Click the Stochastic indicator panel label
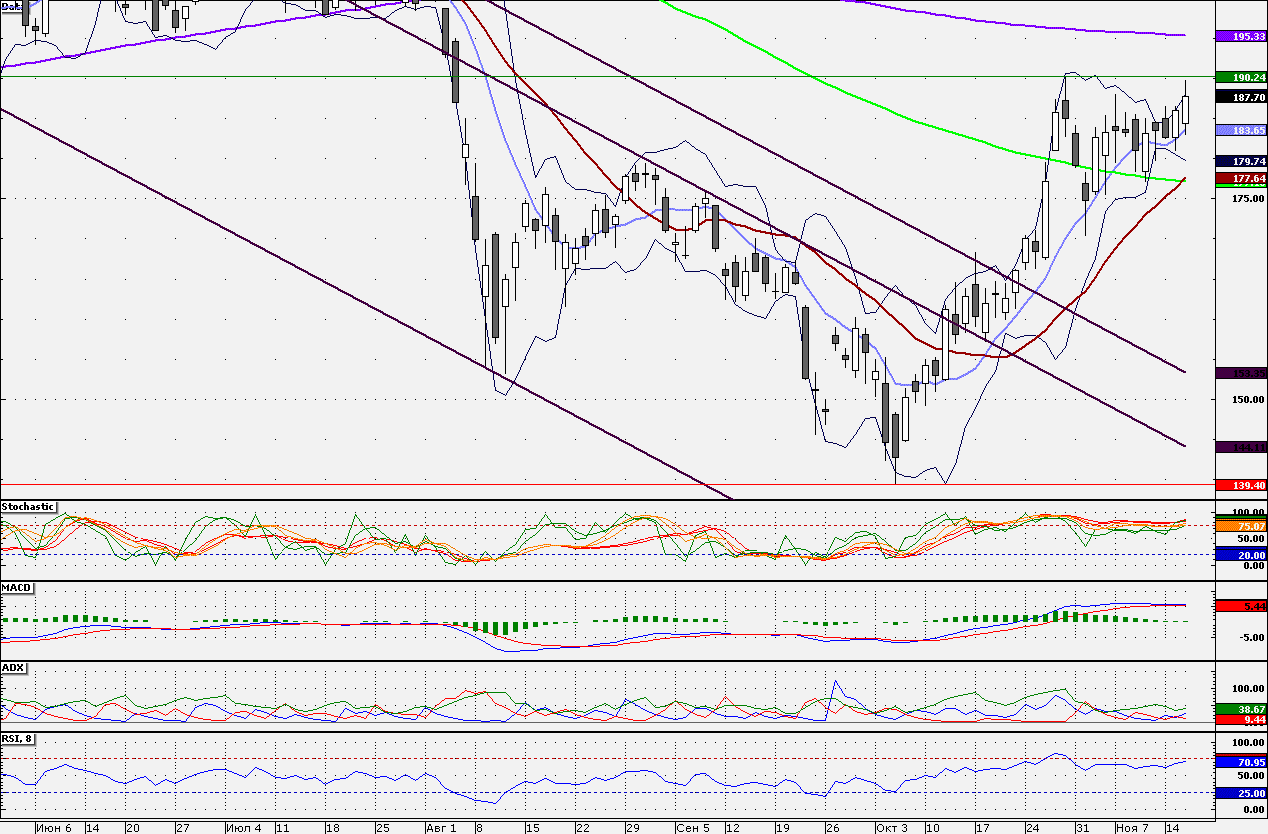The height and width of the screenshot is (834, 1268). point(28,508)
